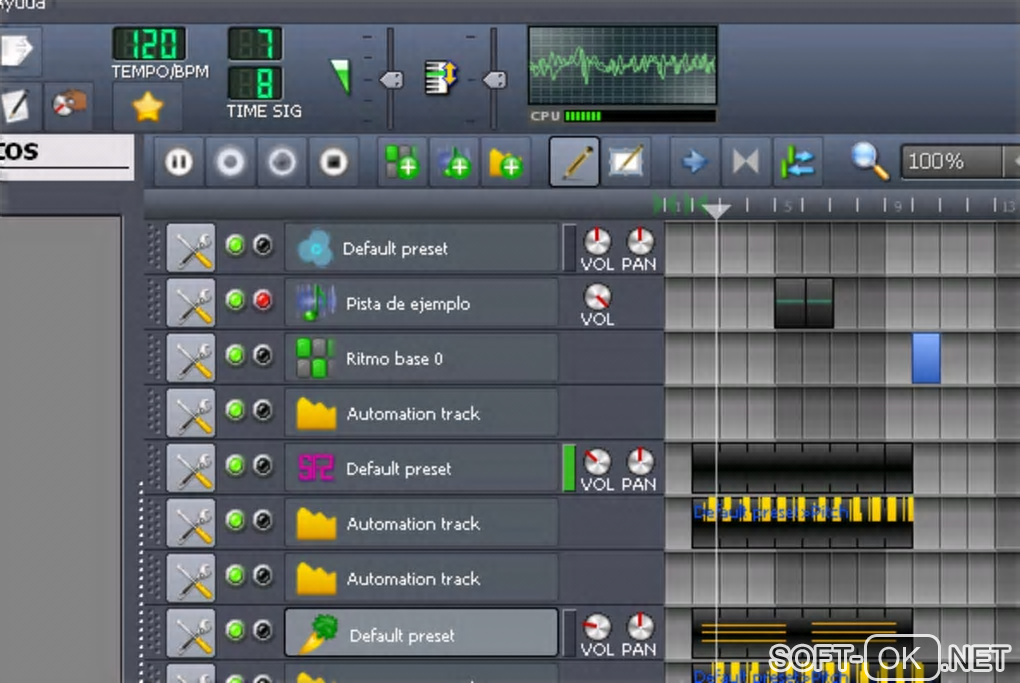Screen dimensions: 1020x683
Task: Click the oscilloscope waveform display
Action: pos(623,65)
